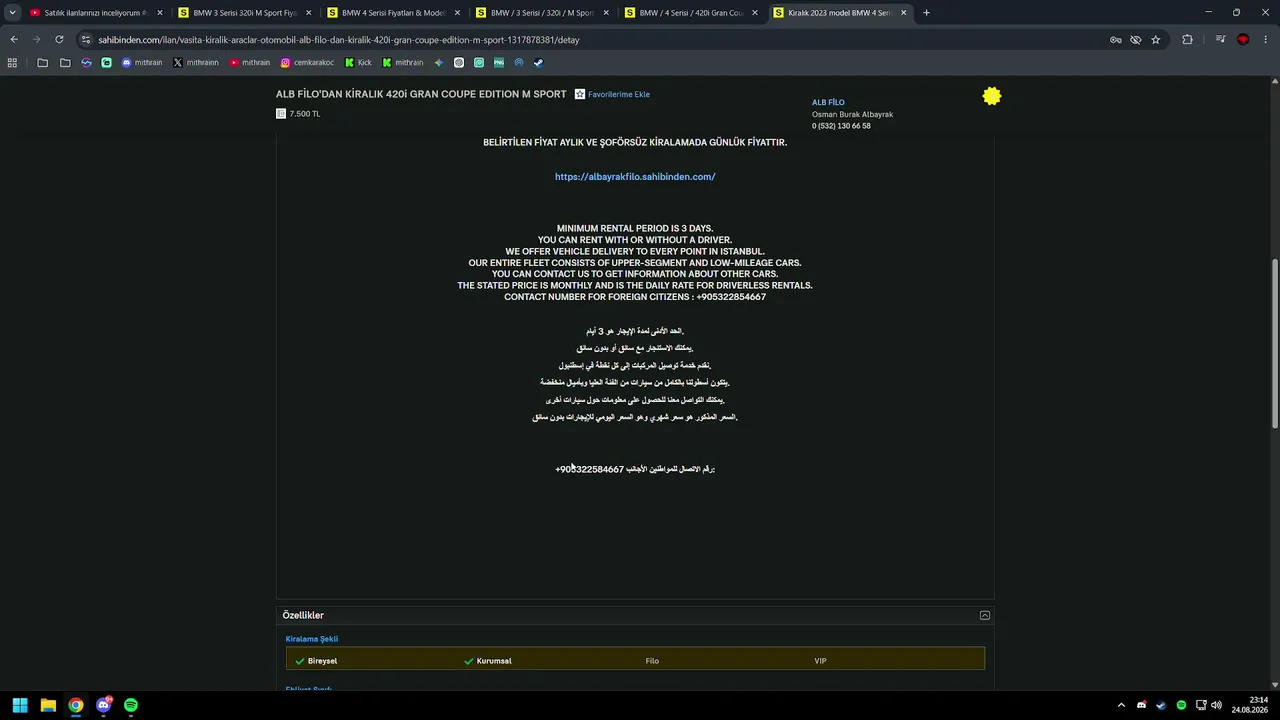Open the Steam bookmark icon

point(538,62)
